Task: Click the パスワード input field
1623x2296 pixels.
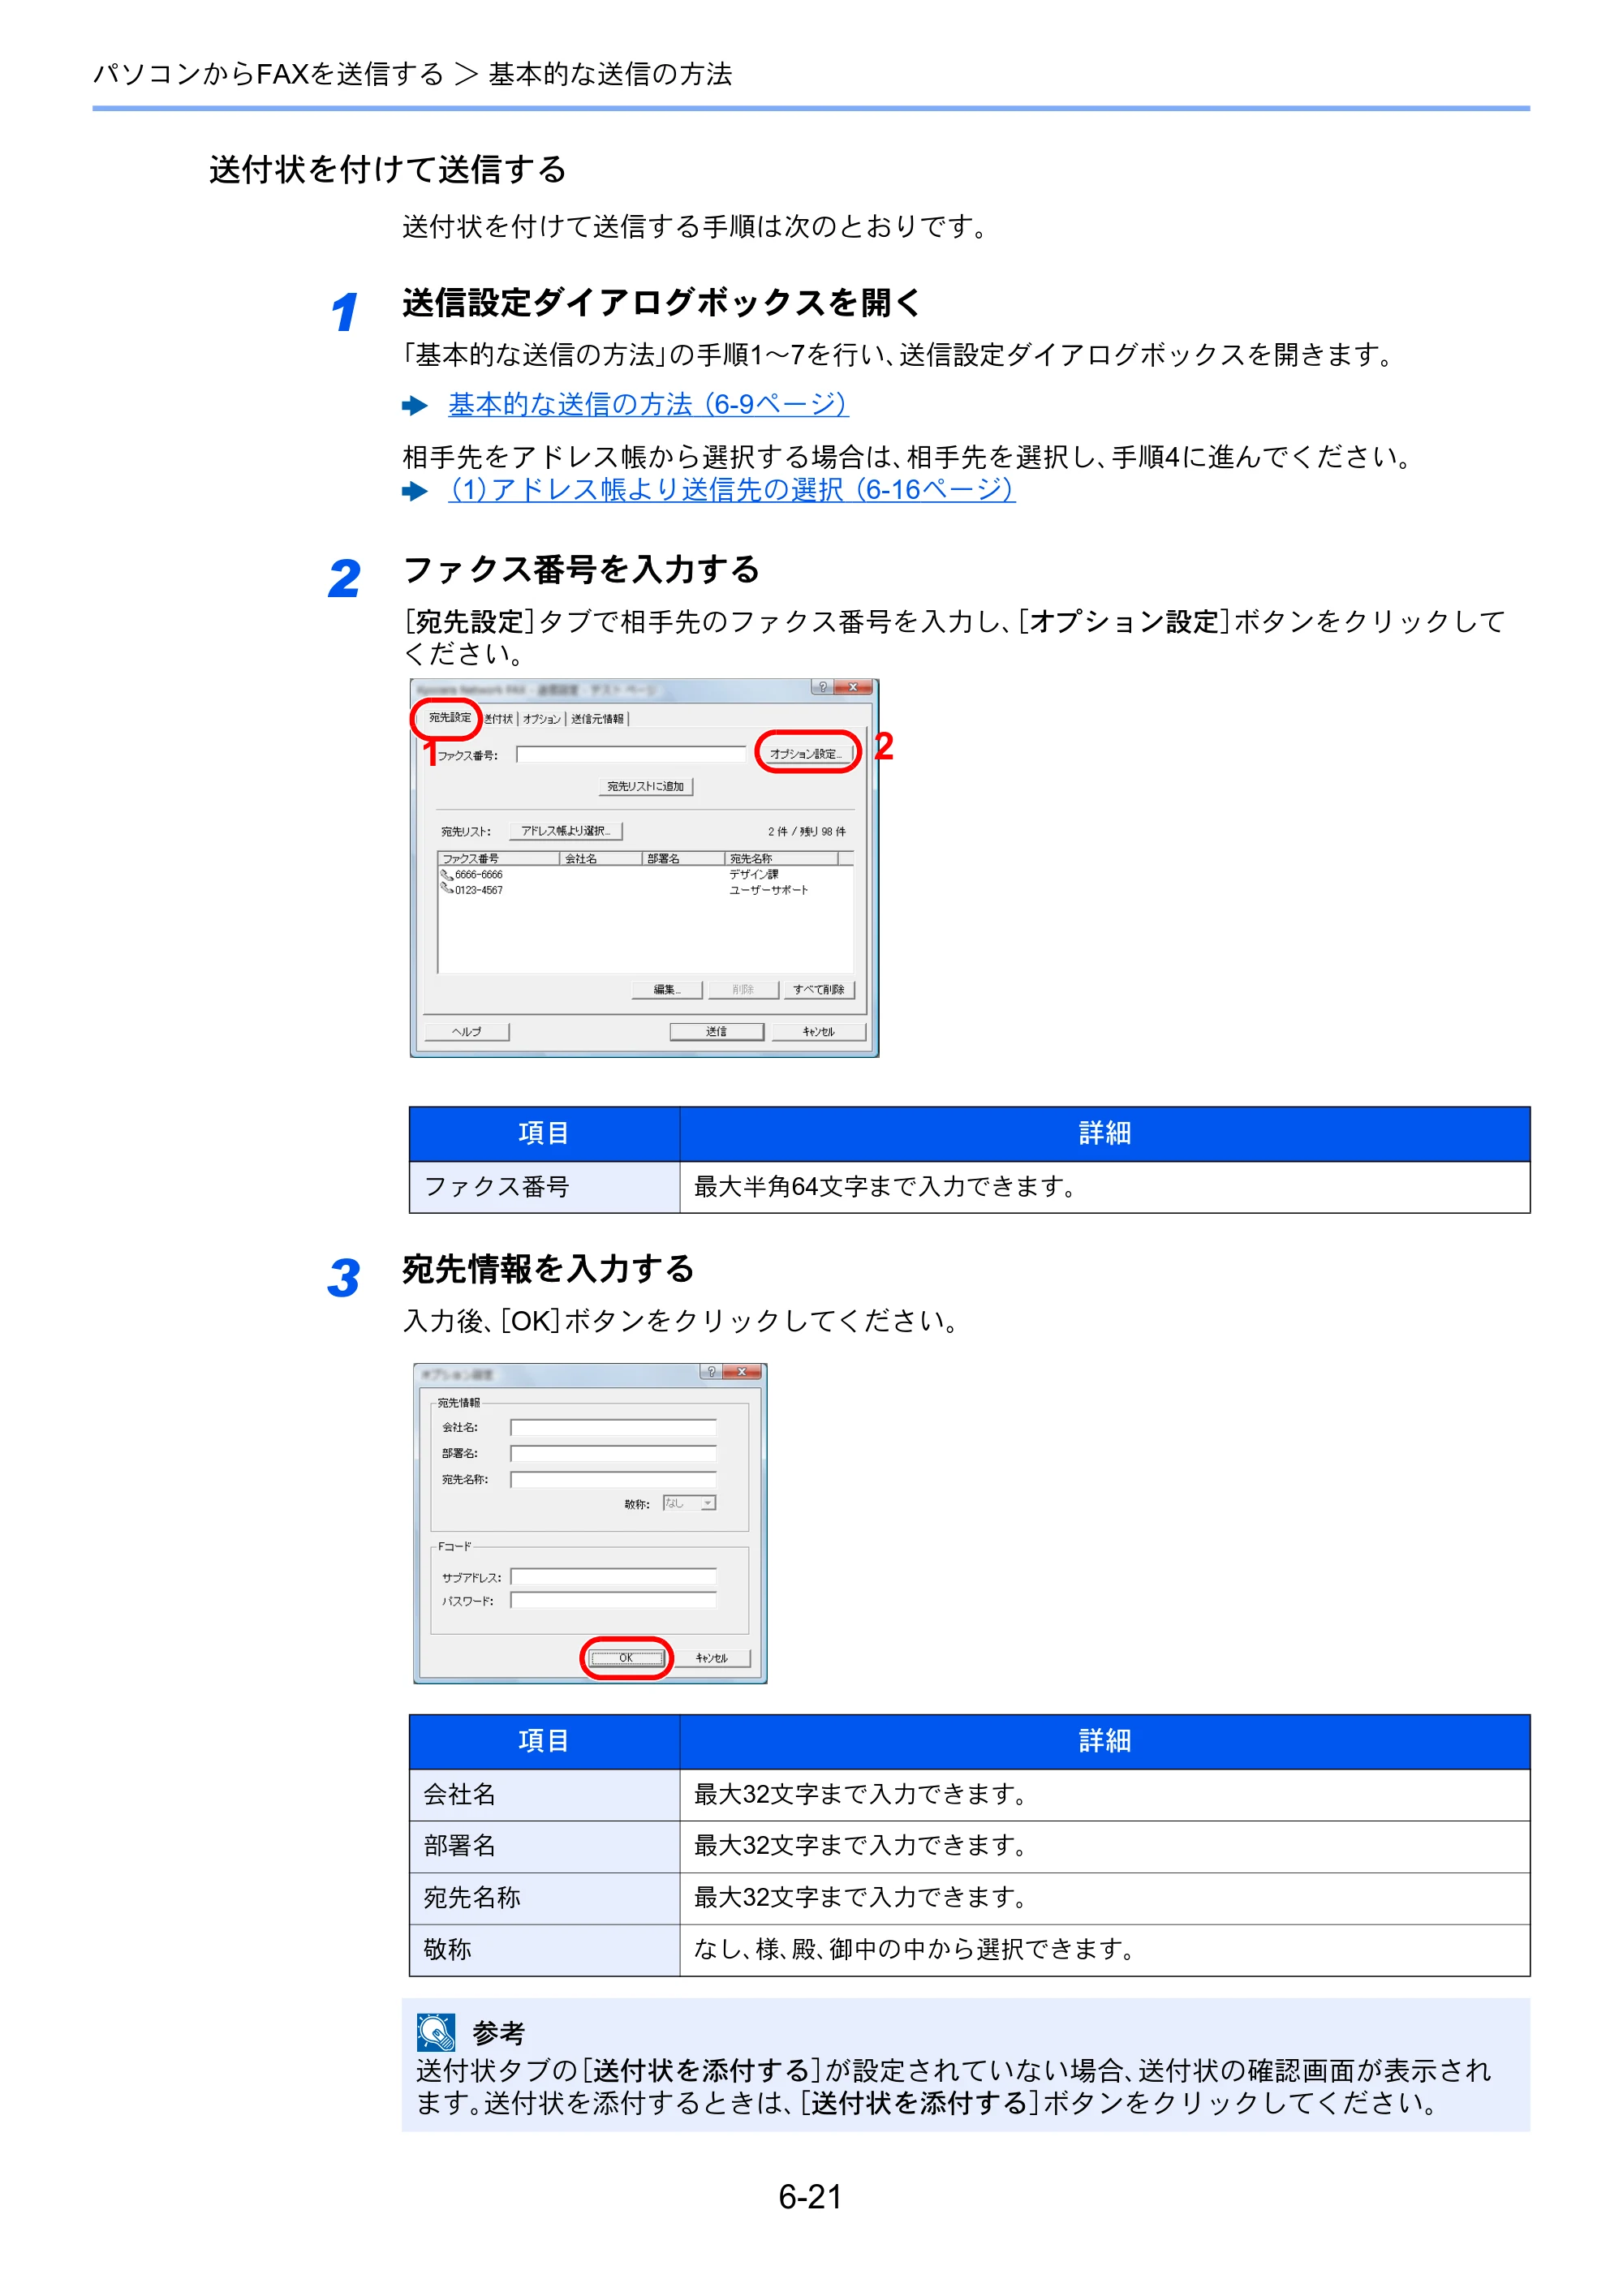Action: pyautogui.click(x=613, y=1600)
